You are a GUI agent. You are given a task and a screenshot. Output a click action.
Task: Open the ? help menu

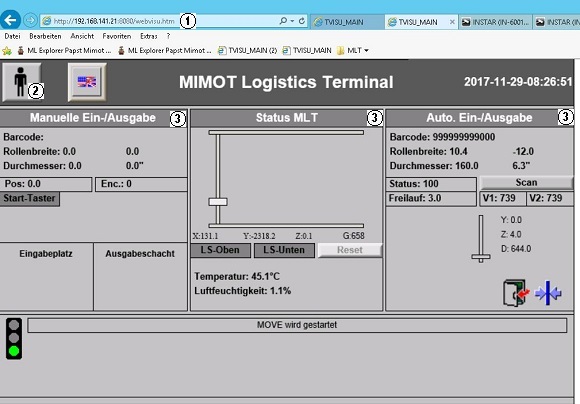pyautogui.click(x=168, y=36)
